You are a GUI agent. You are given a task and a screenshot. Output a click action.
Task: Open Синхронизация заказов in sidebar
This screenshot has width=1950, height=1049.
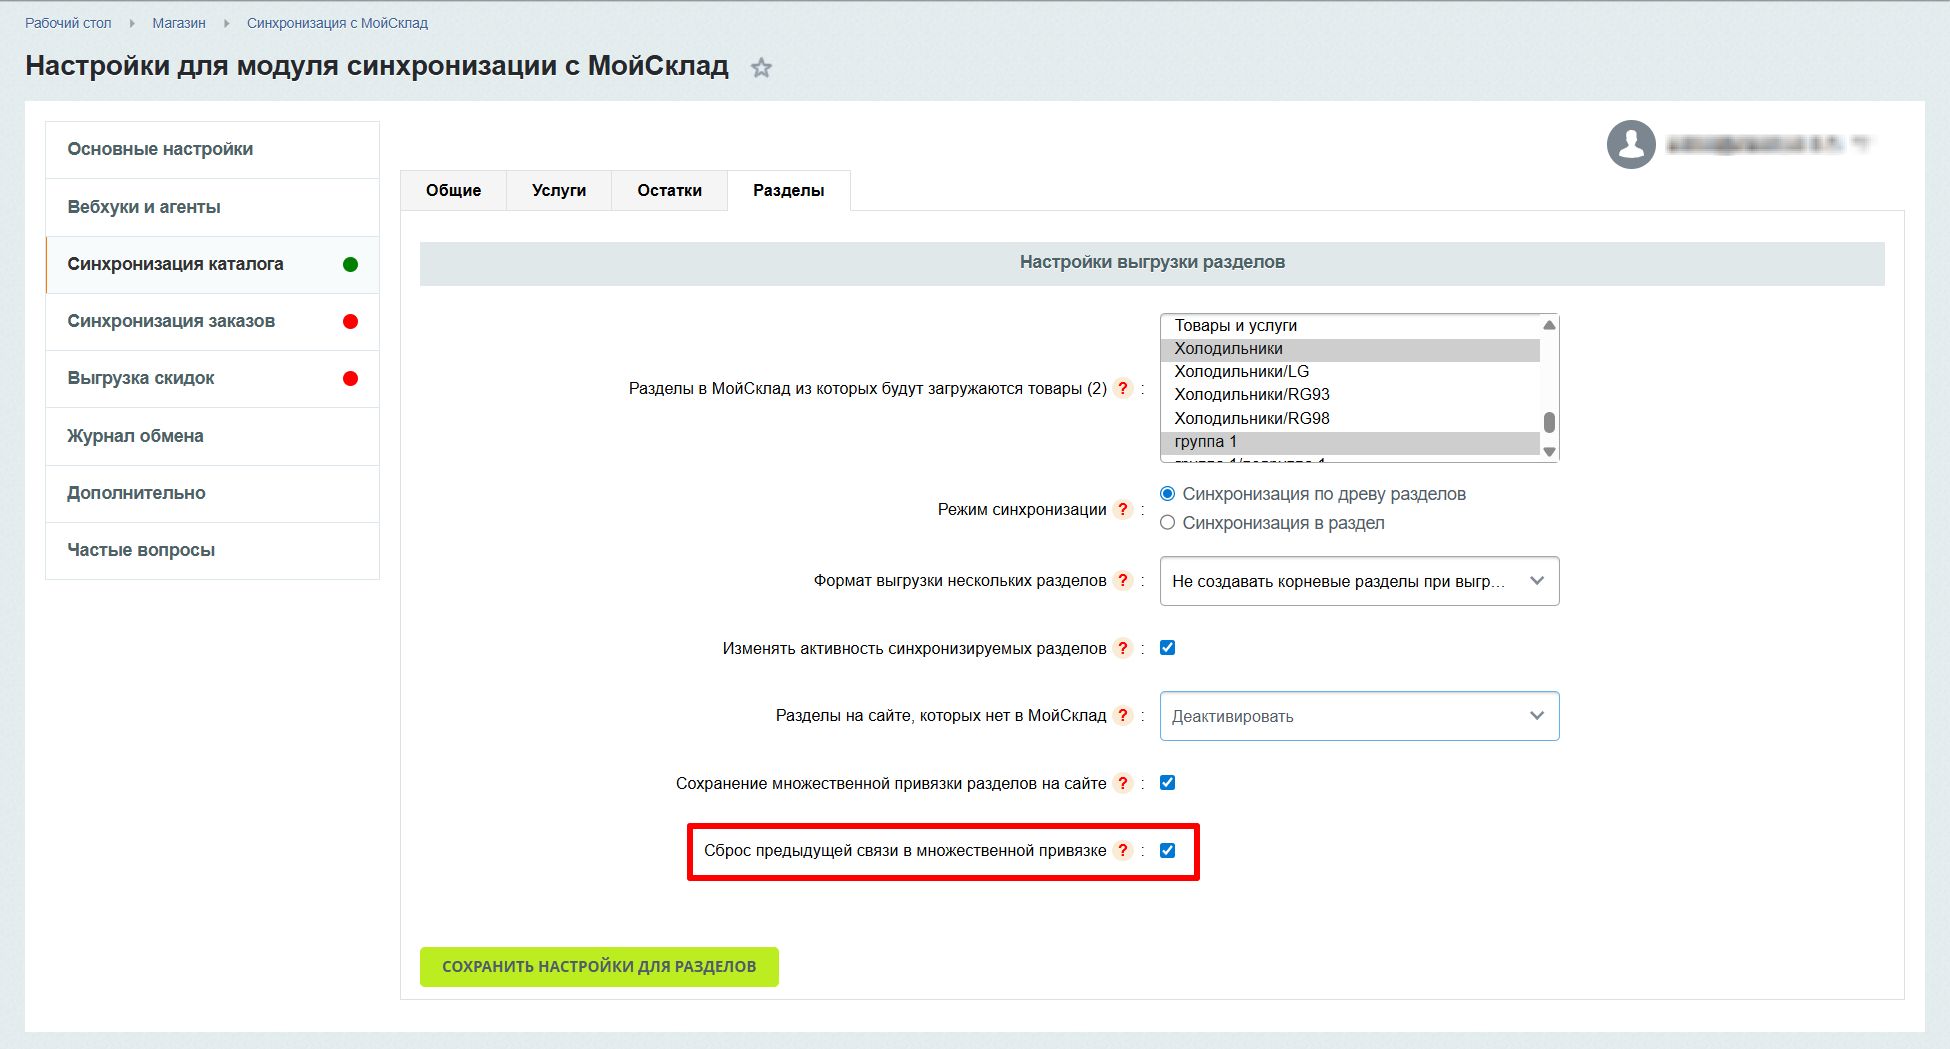coord(212,322)
